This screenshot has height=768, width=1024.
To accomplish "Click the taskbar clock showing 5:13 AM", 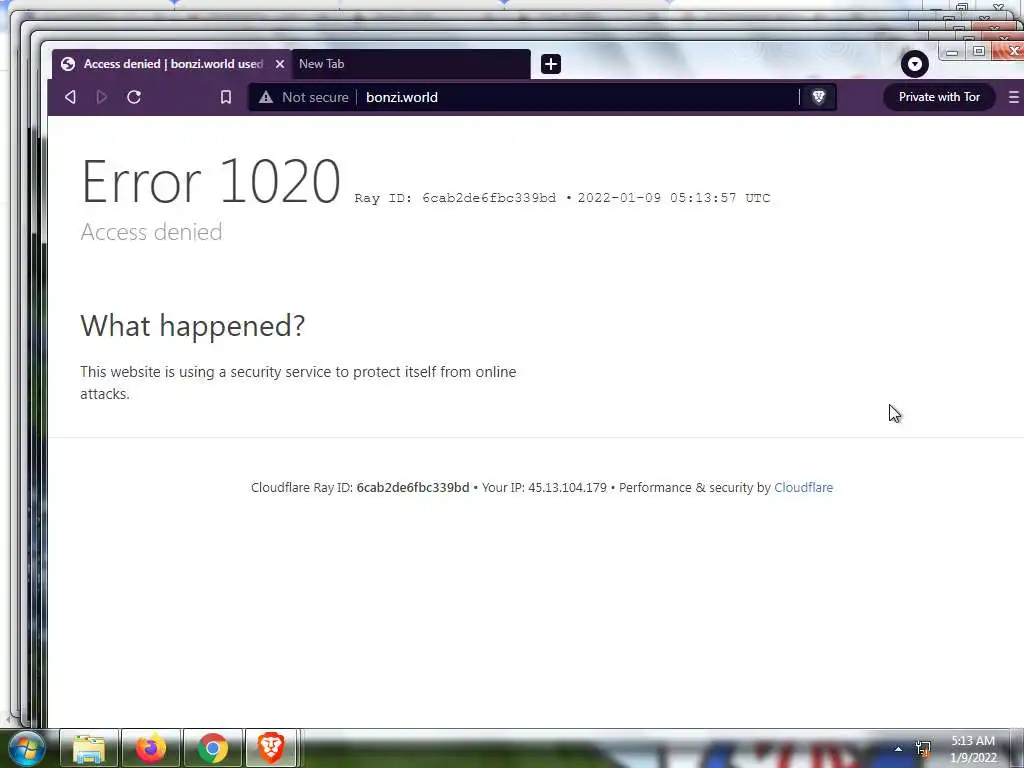I will pyautogui.click(x=973, y=749).
